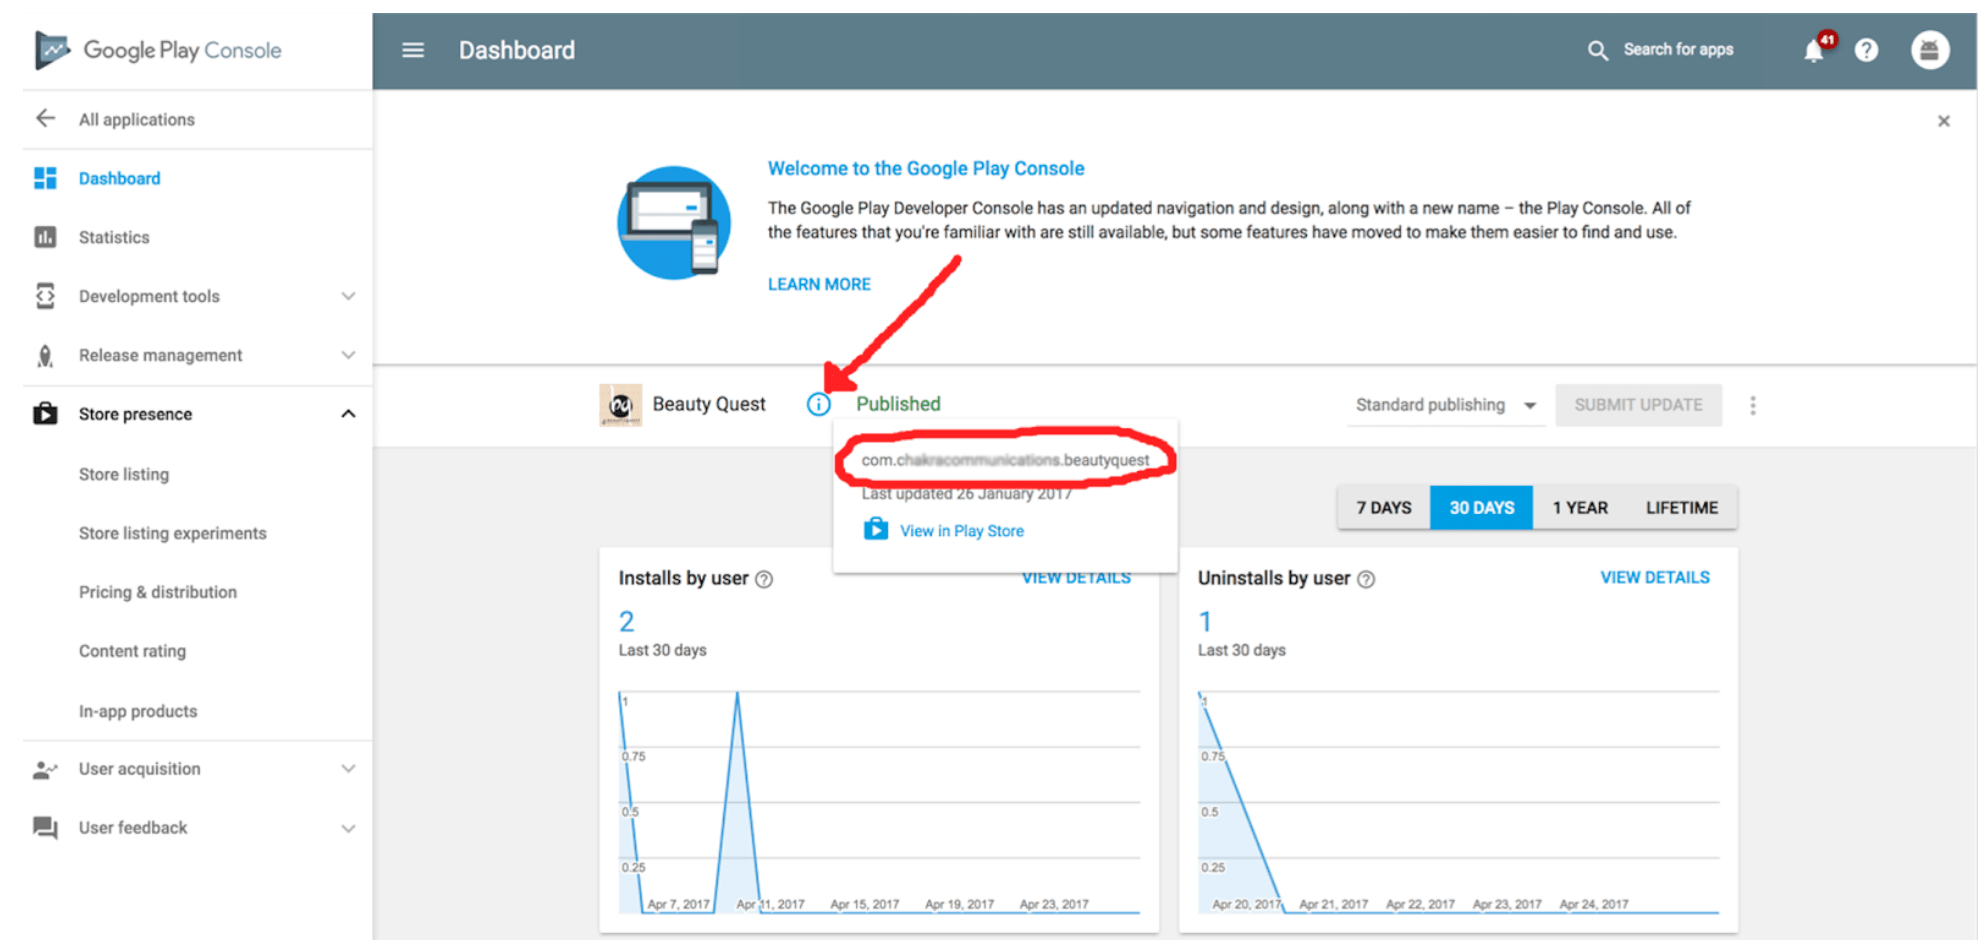Click View in Play Store link
The image size is (1984, 946).
(962, 531)
